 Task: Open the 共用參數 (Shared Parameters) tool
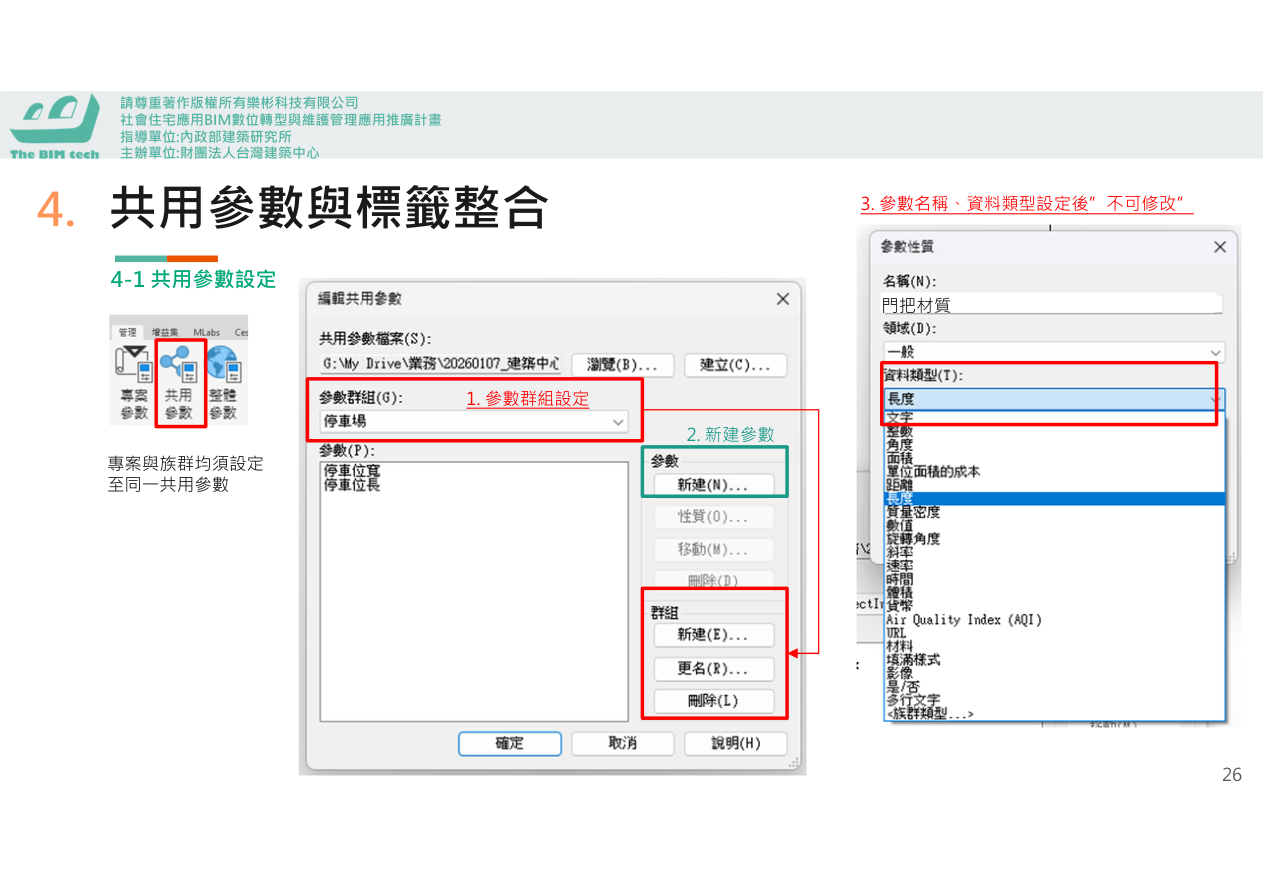(179, 383)
